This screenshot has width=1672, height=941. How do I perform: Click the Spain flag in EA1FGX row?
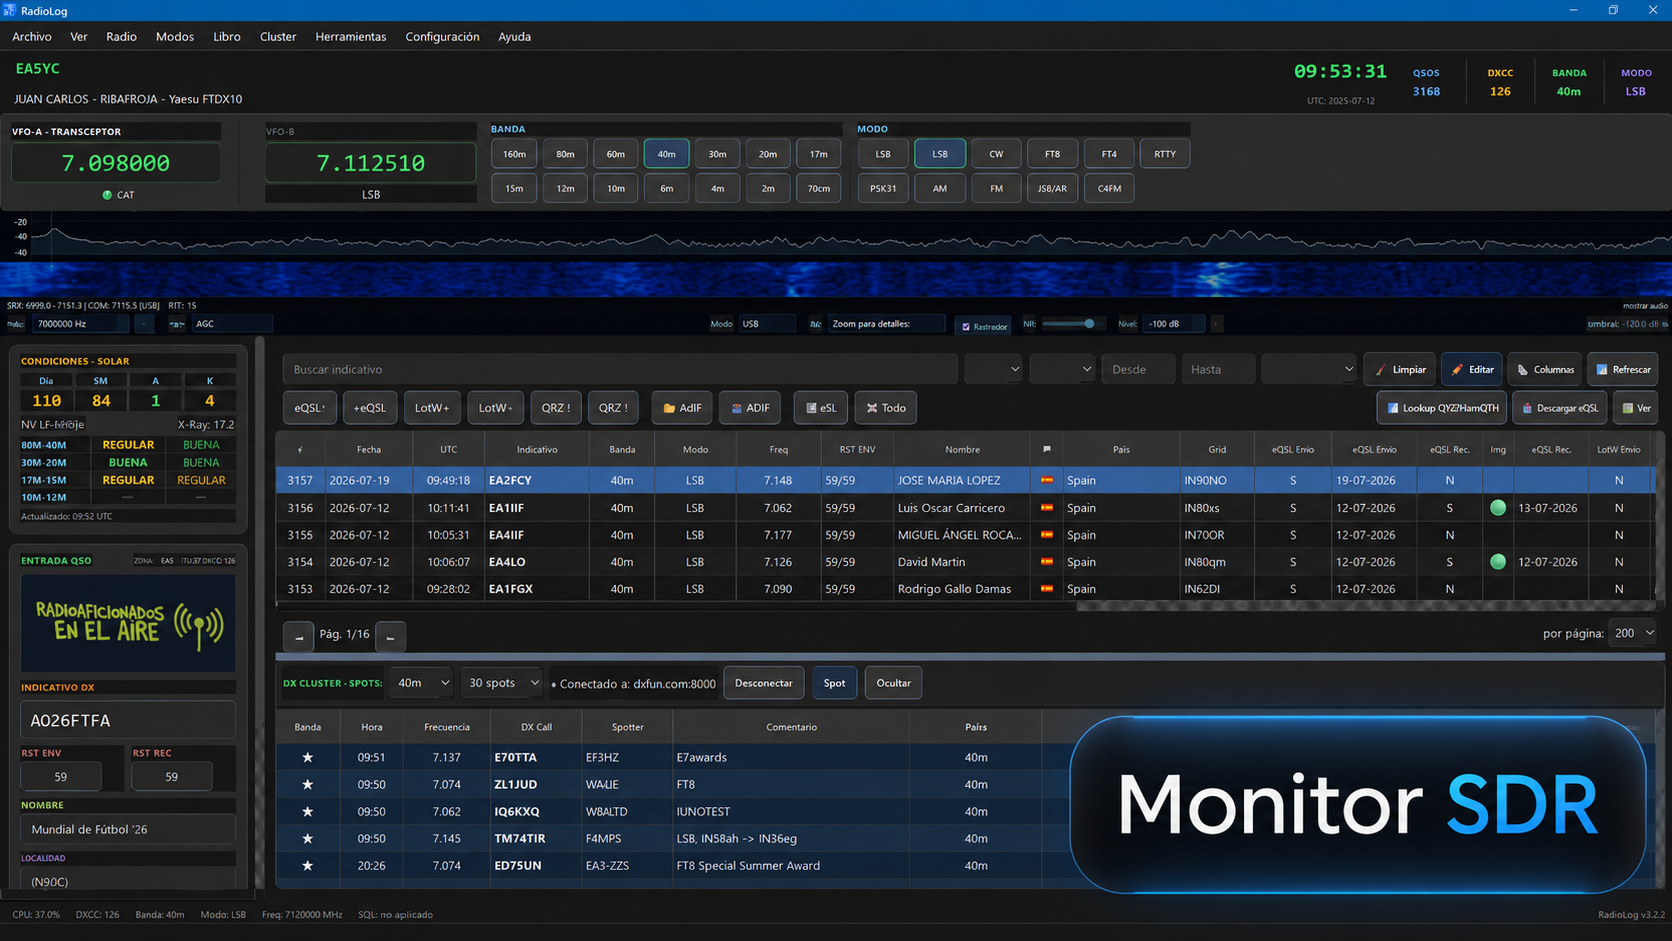pos(1047,589)
